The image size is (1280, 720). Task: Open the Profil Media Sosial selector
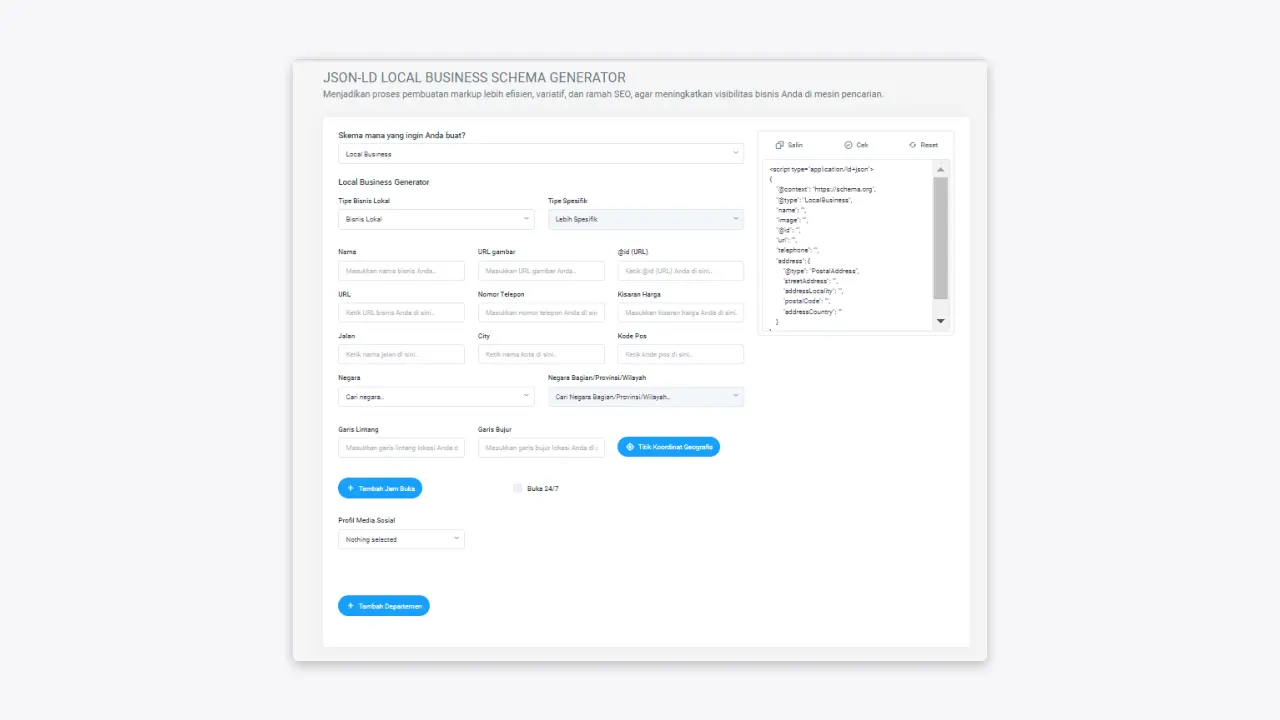(x=400, y=539)
